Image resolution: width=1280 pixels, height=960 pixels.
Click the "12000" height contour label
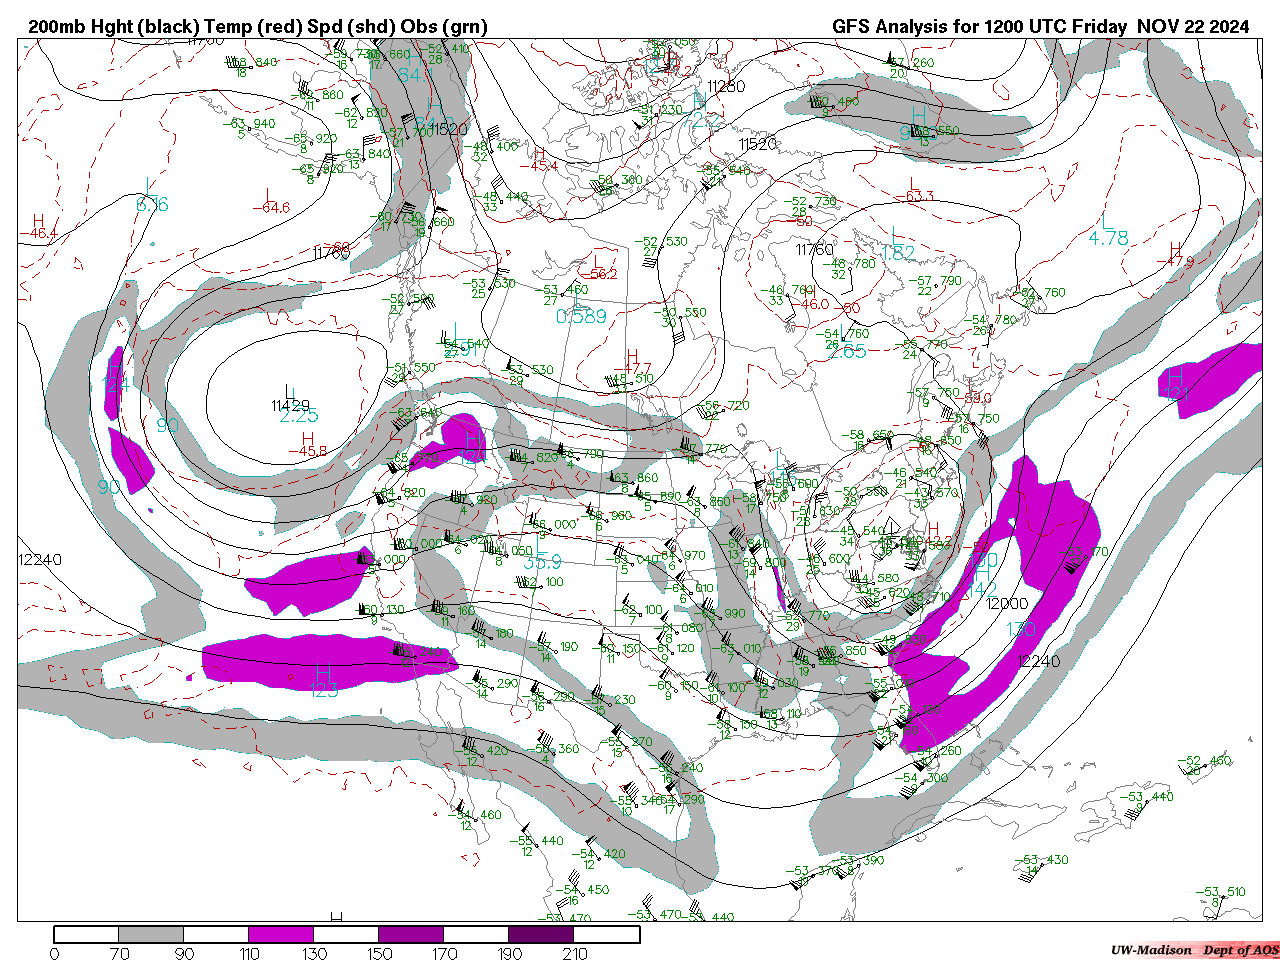[1006, 604]
